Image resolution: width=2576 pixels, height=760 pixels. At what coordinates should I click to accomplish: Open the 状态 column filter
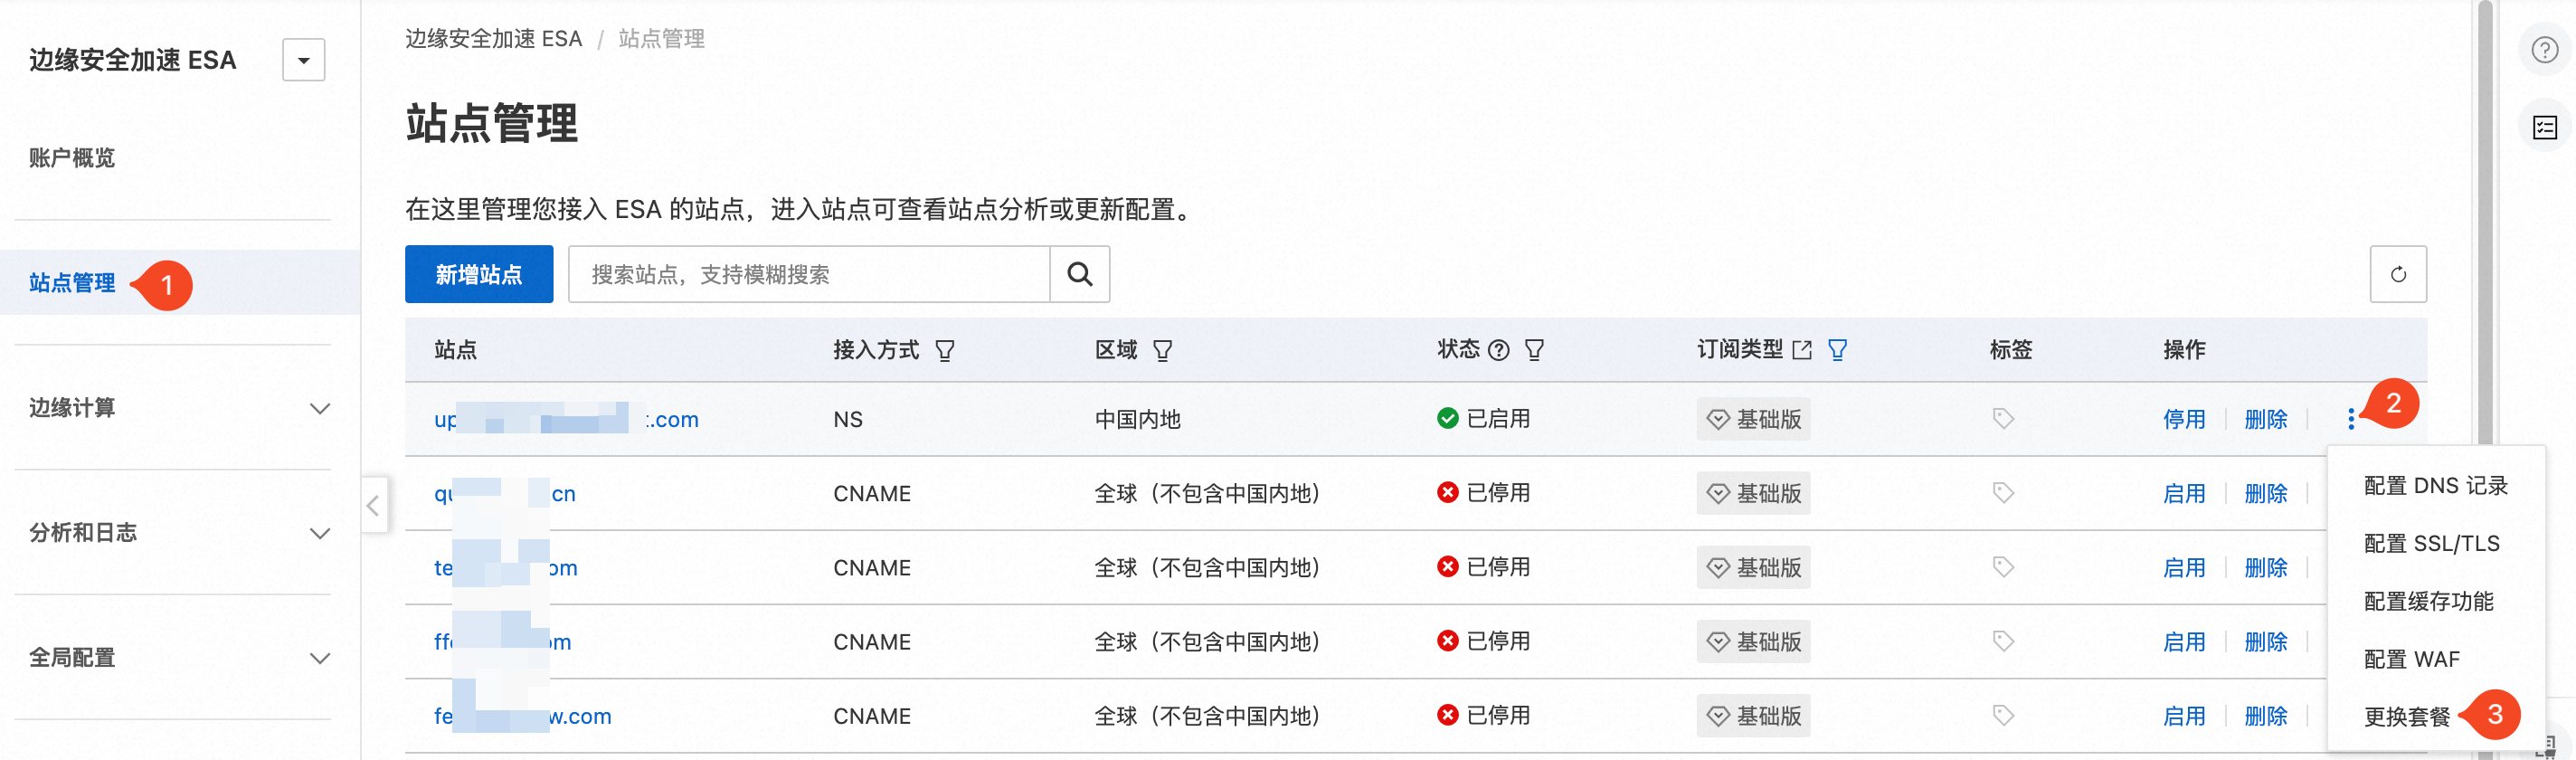pyautogui.click(x=1534, y=350)
